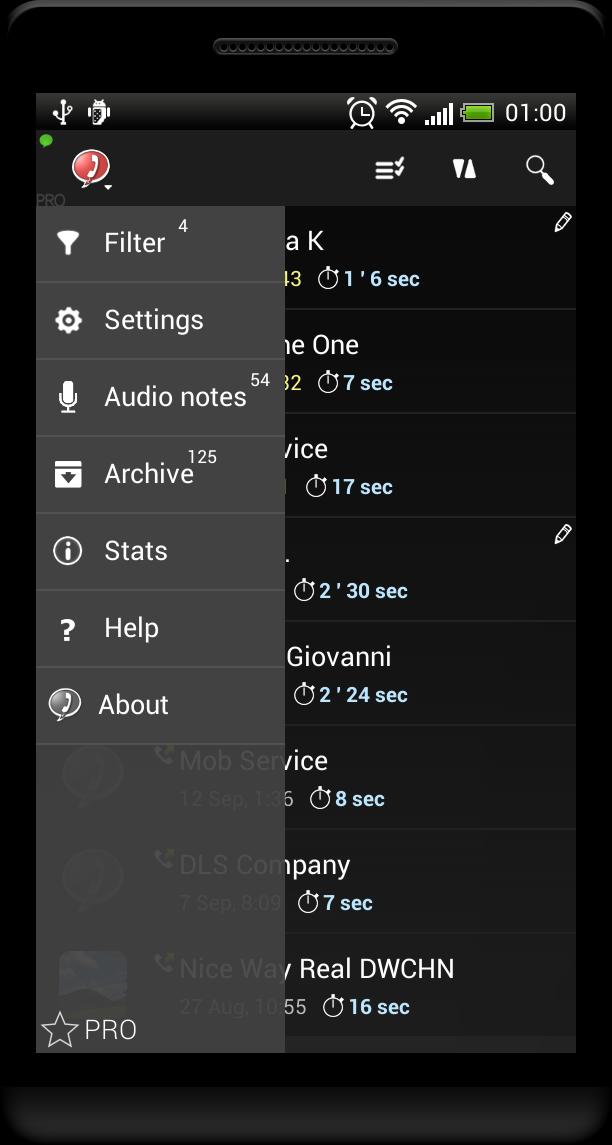The width and height of the screenshot is (612, 1145).
Task: Open Audio notes list
Action: (160, 397)
